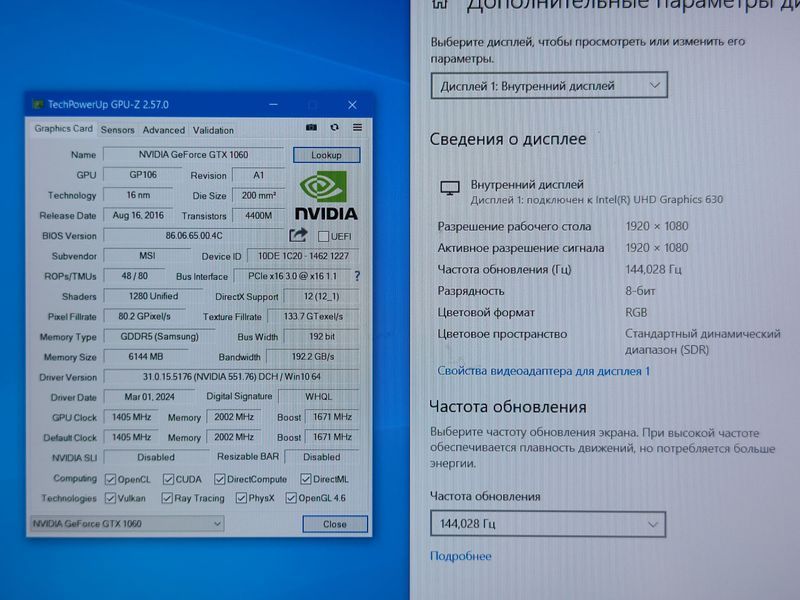Toggle the DirectCompute checkbox
Viewport: 800px width, 600px height.
pyautogui.click(x=220, y=479)
